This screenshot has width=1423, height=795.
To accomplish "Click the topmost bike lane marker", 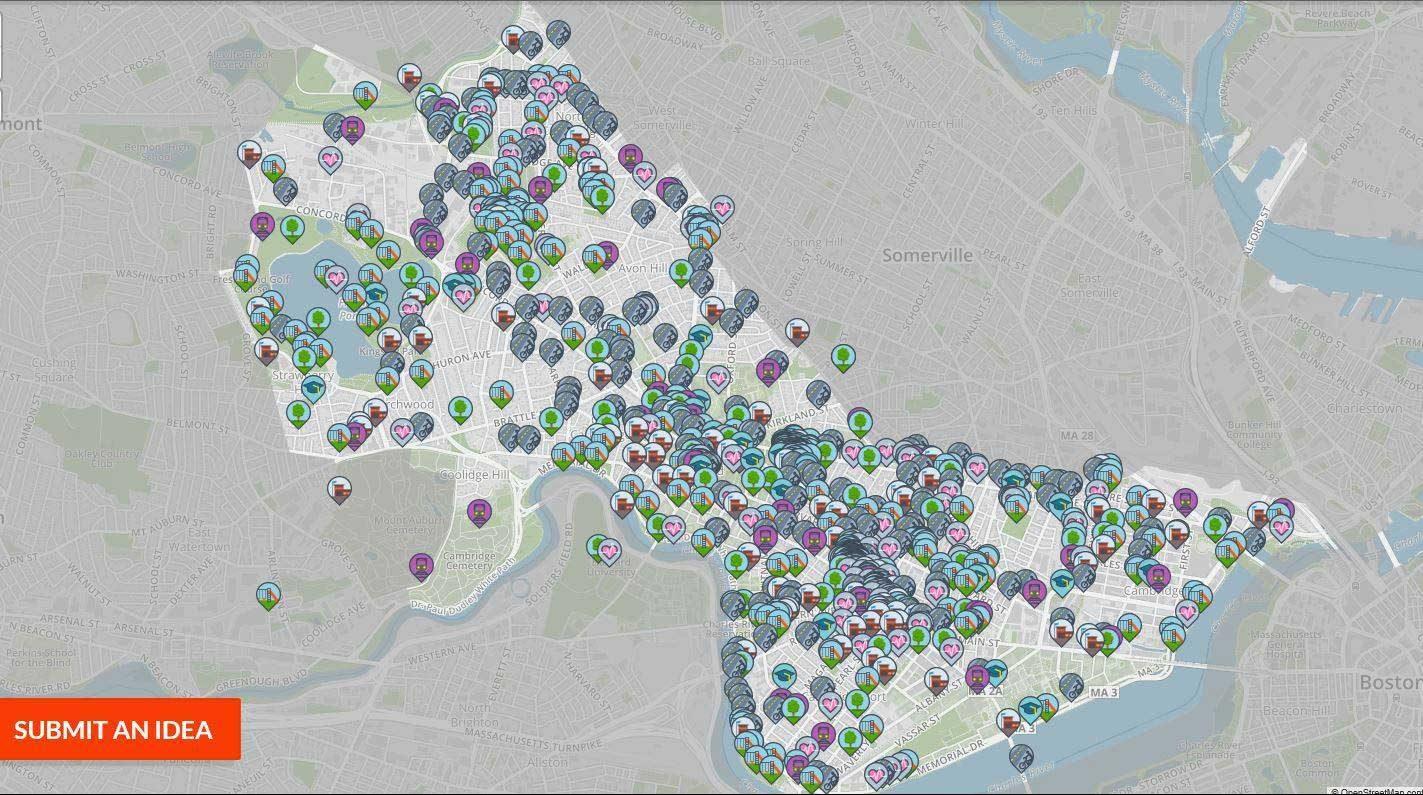I will [x=557, y=34].
